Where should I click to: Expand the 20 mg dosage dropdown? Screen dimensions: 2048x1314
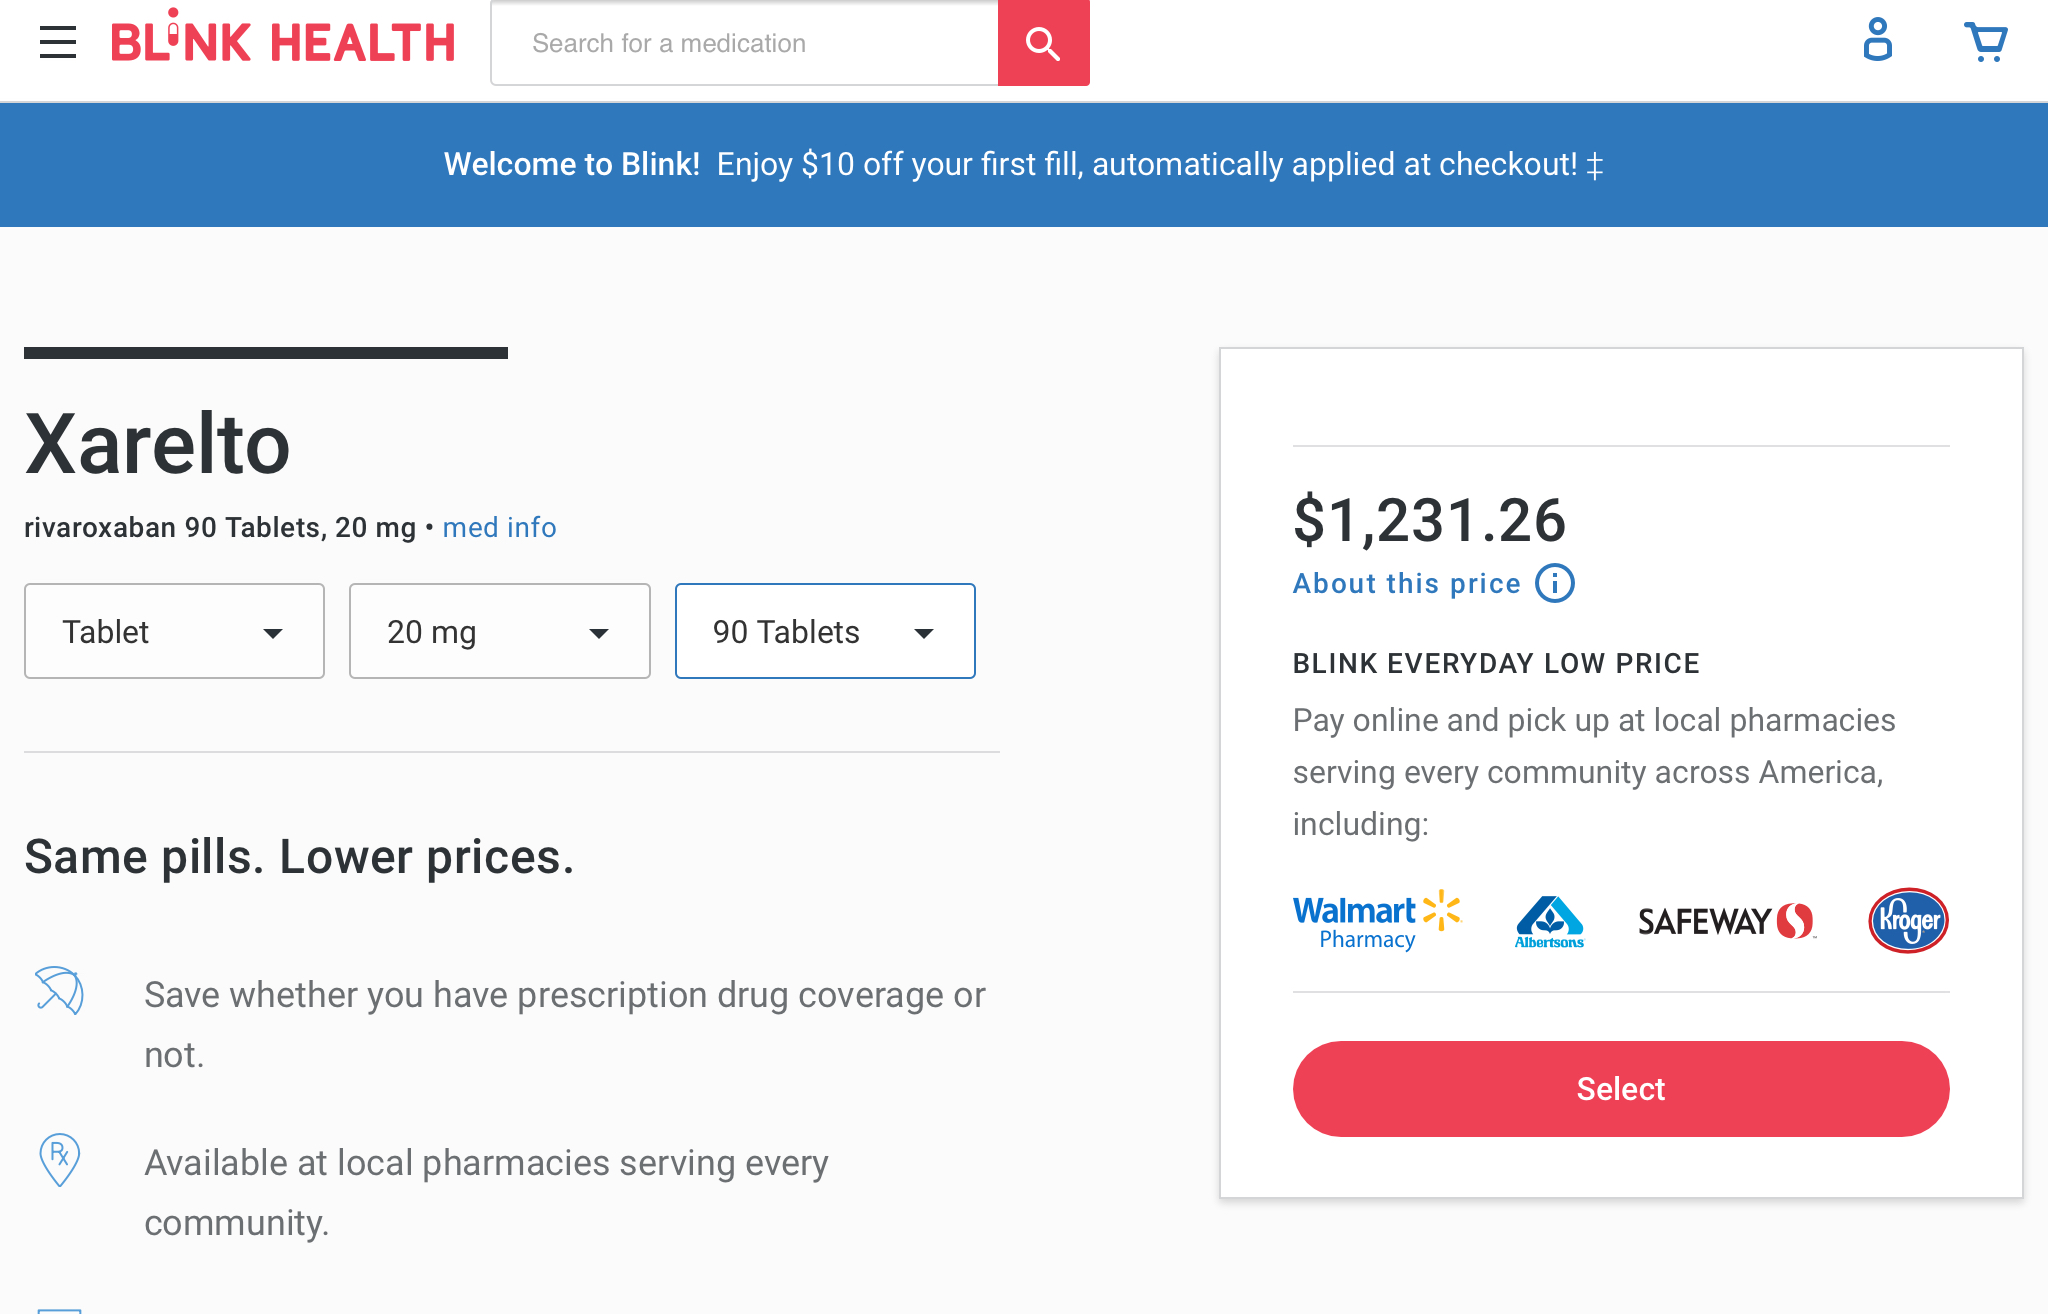(499, 631)
